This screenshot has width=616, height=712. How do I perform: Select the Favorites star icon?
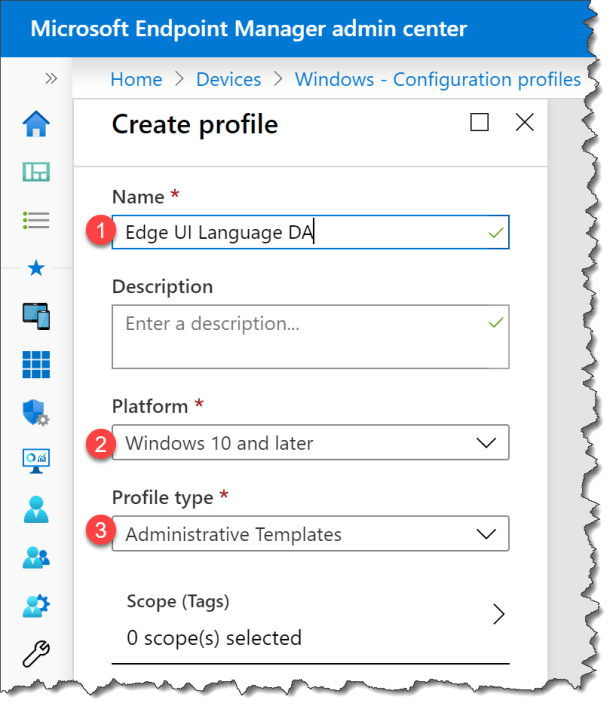pos(36,268)
